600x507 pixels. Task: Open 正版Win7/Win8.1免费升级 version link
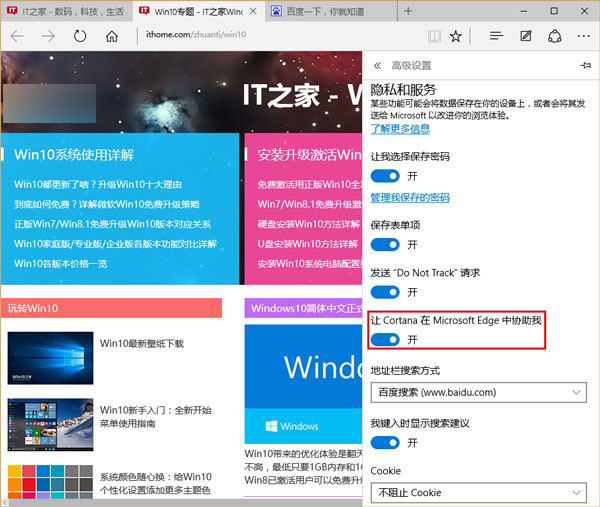[112, 224]
